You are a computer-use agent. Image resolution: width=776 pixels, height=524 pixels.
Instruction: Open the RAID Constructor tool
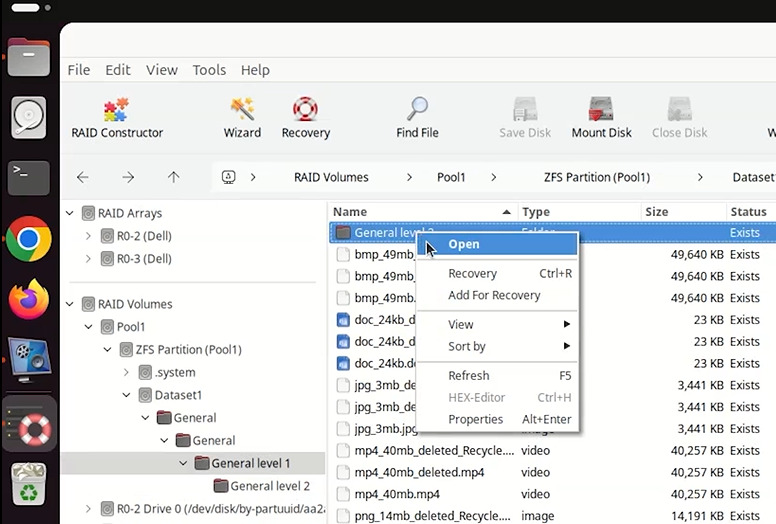[x=117, y=118]
